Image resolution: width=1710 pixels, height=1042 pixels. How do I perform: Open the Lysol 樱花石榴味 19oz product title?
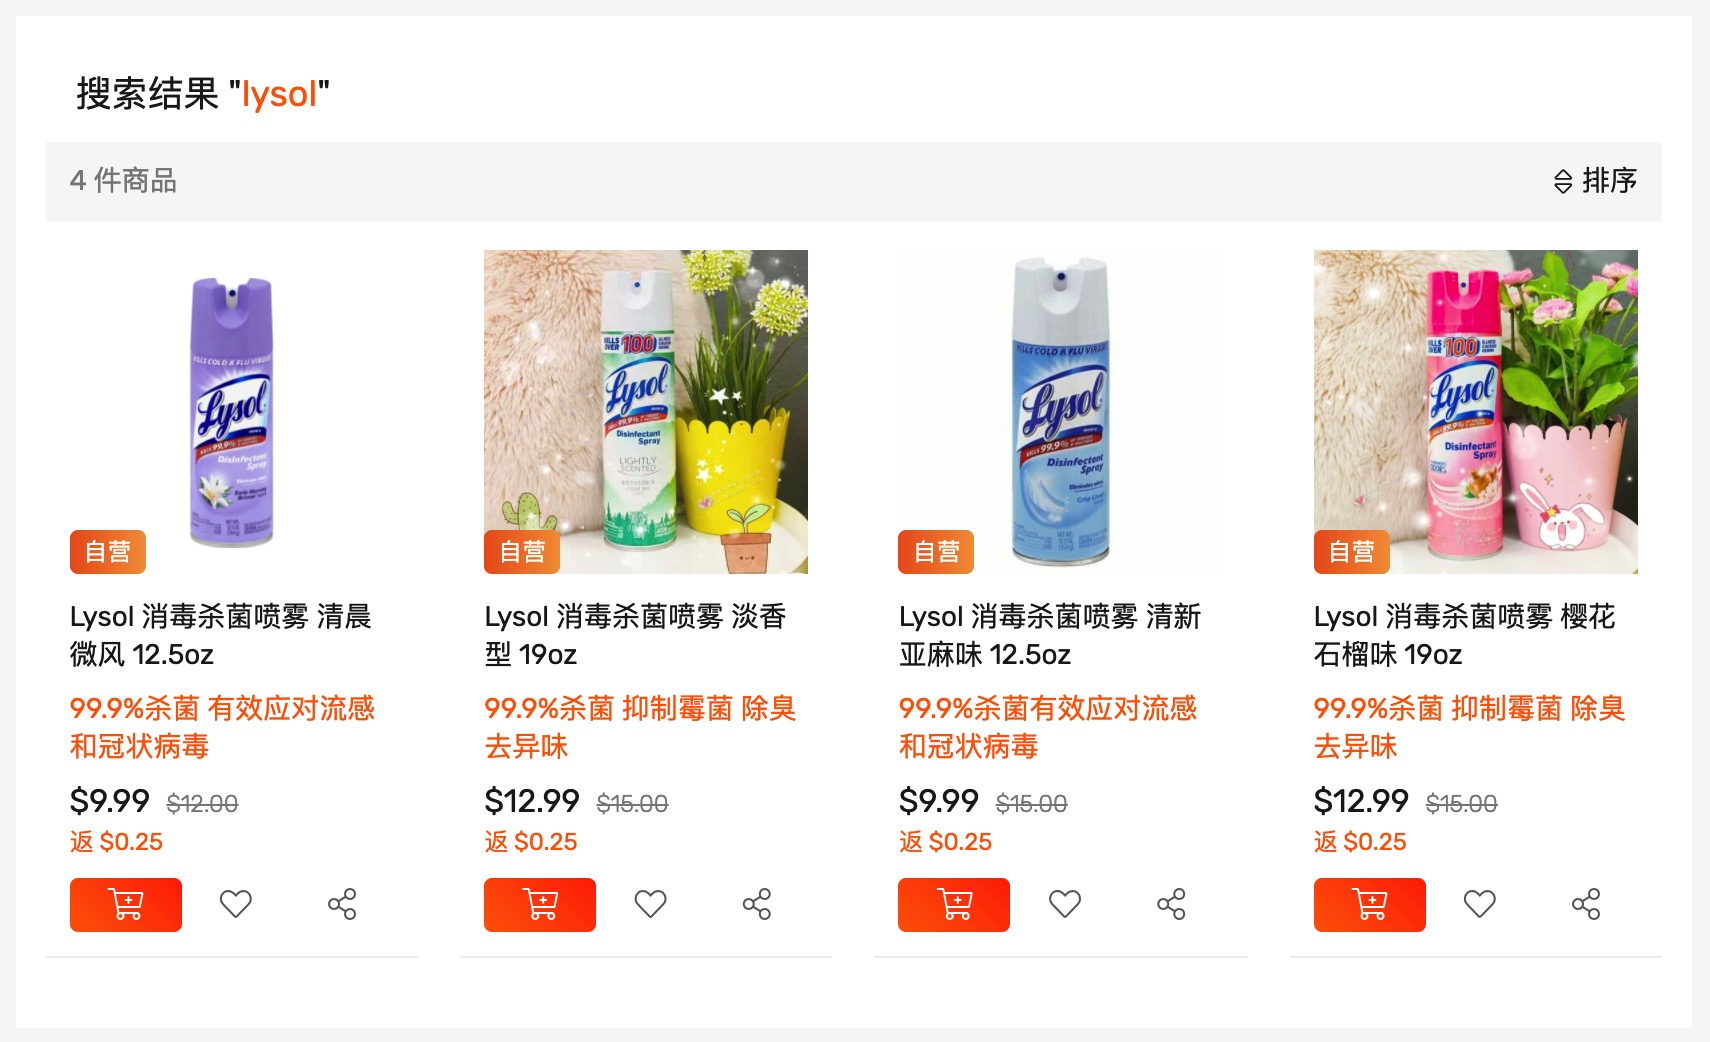click(1464, 635)
